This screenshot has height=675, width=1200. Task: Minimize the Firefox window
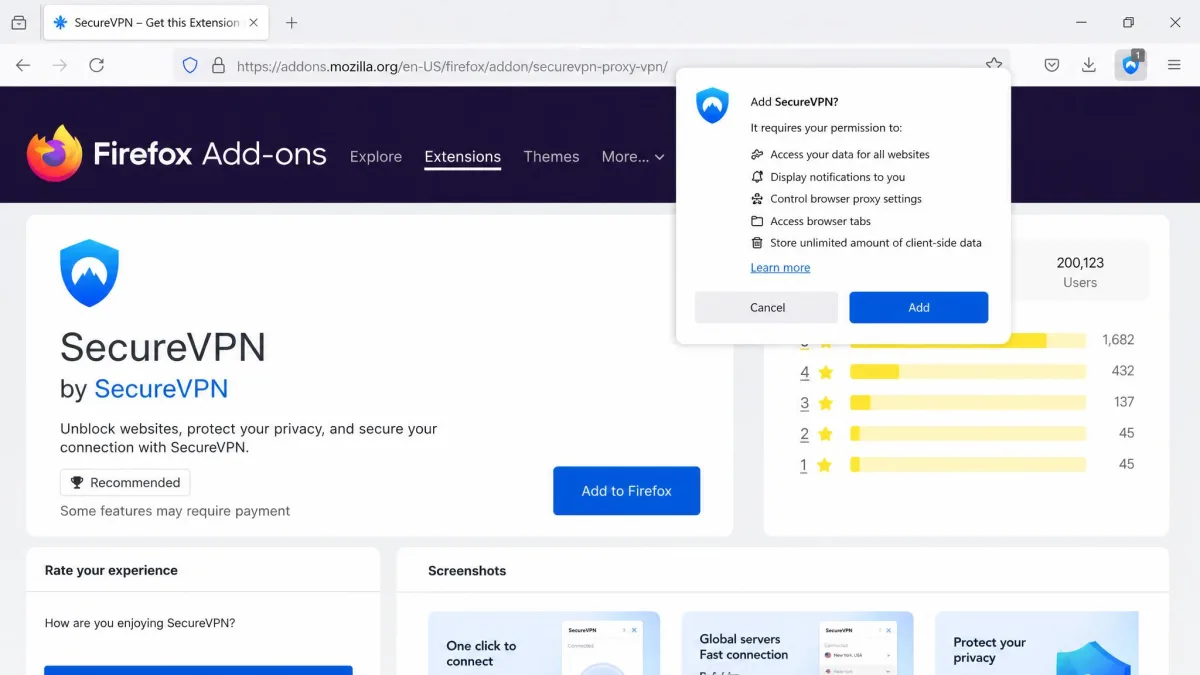click(1082, 22)
